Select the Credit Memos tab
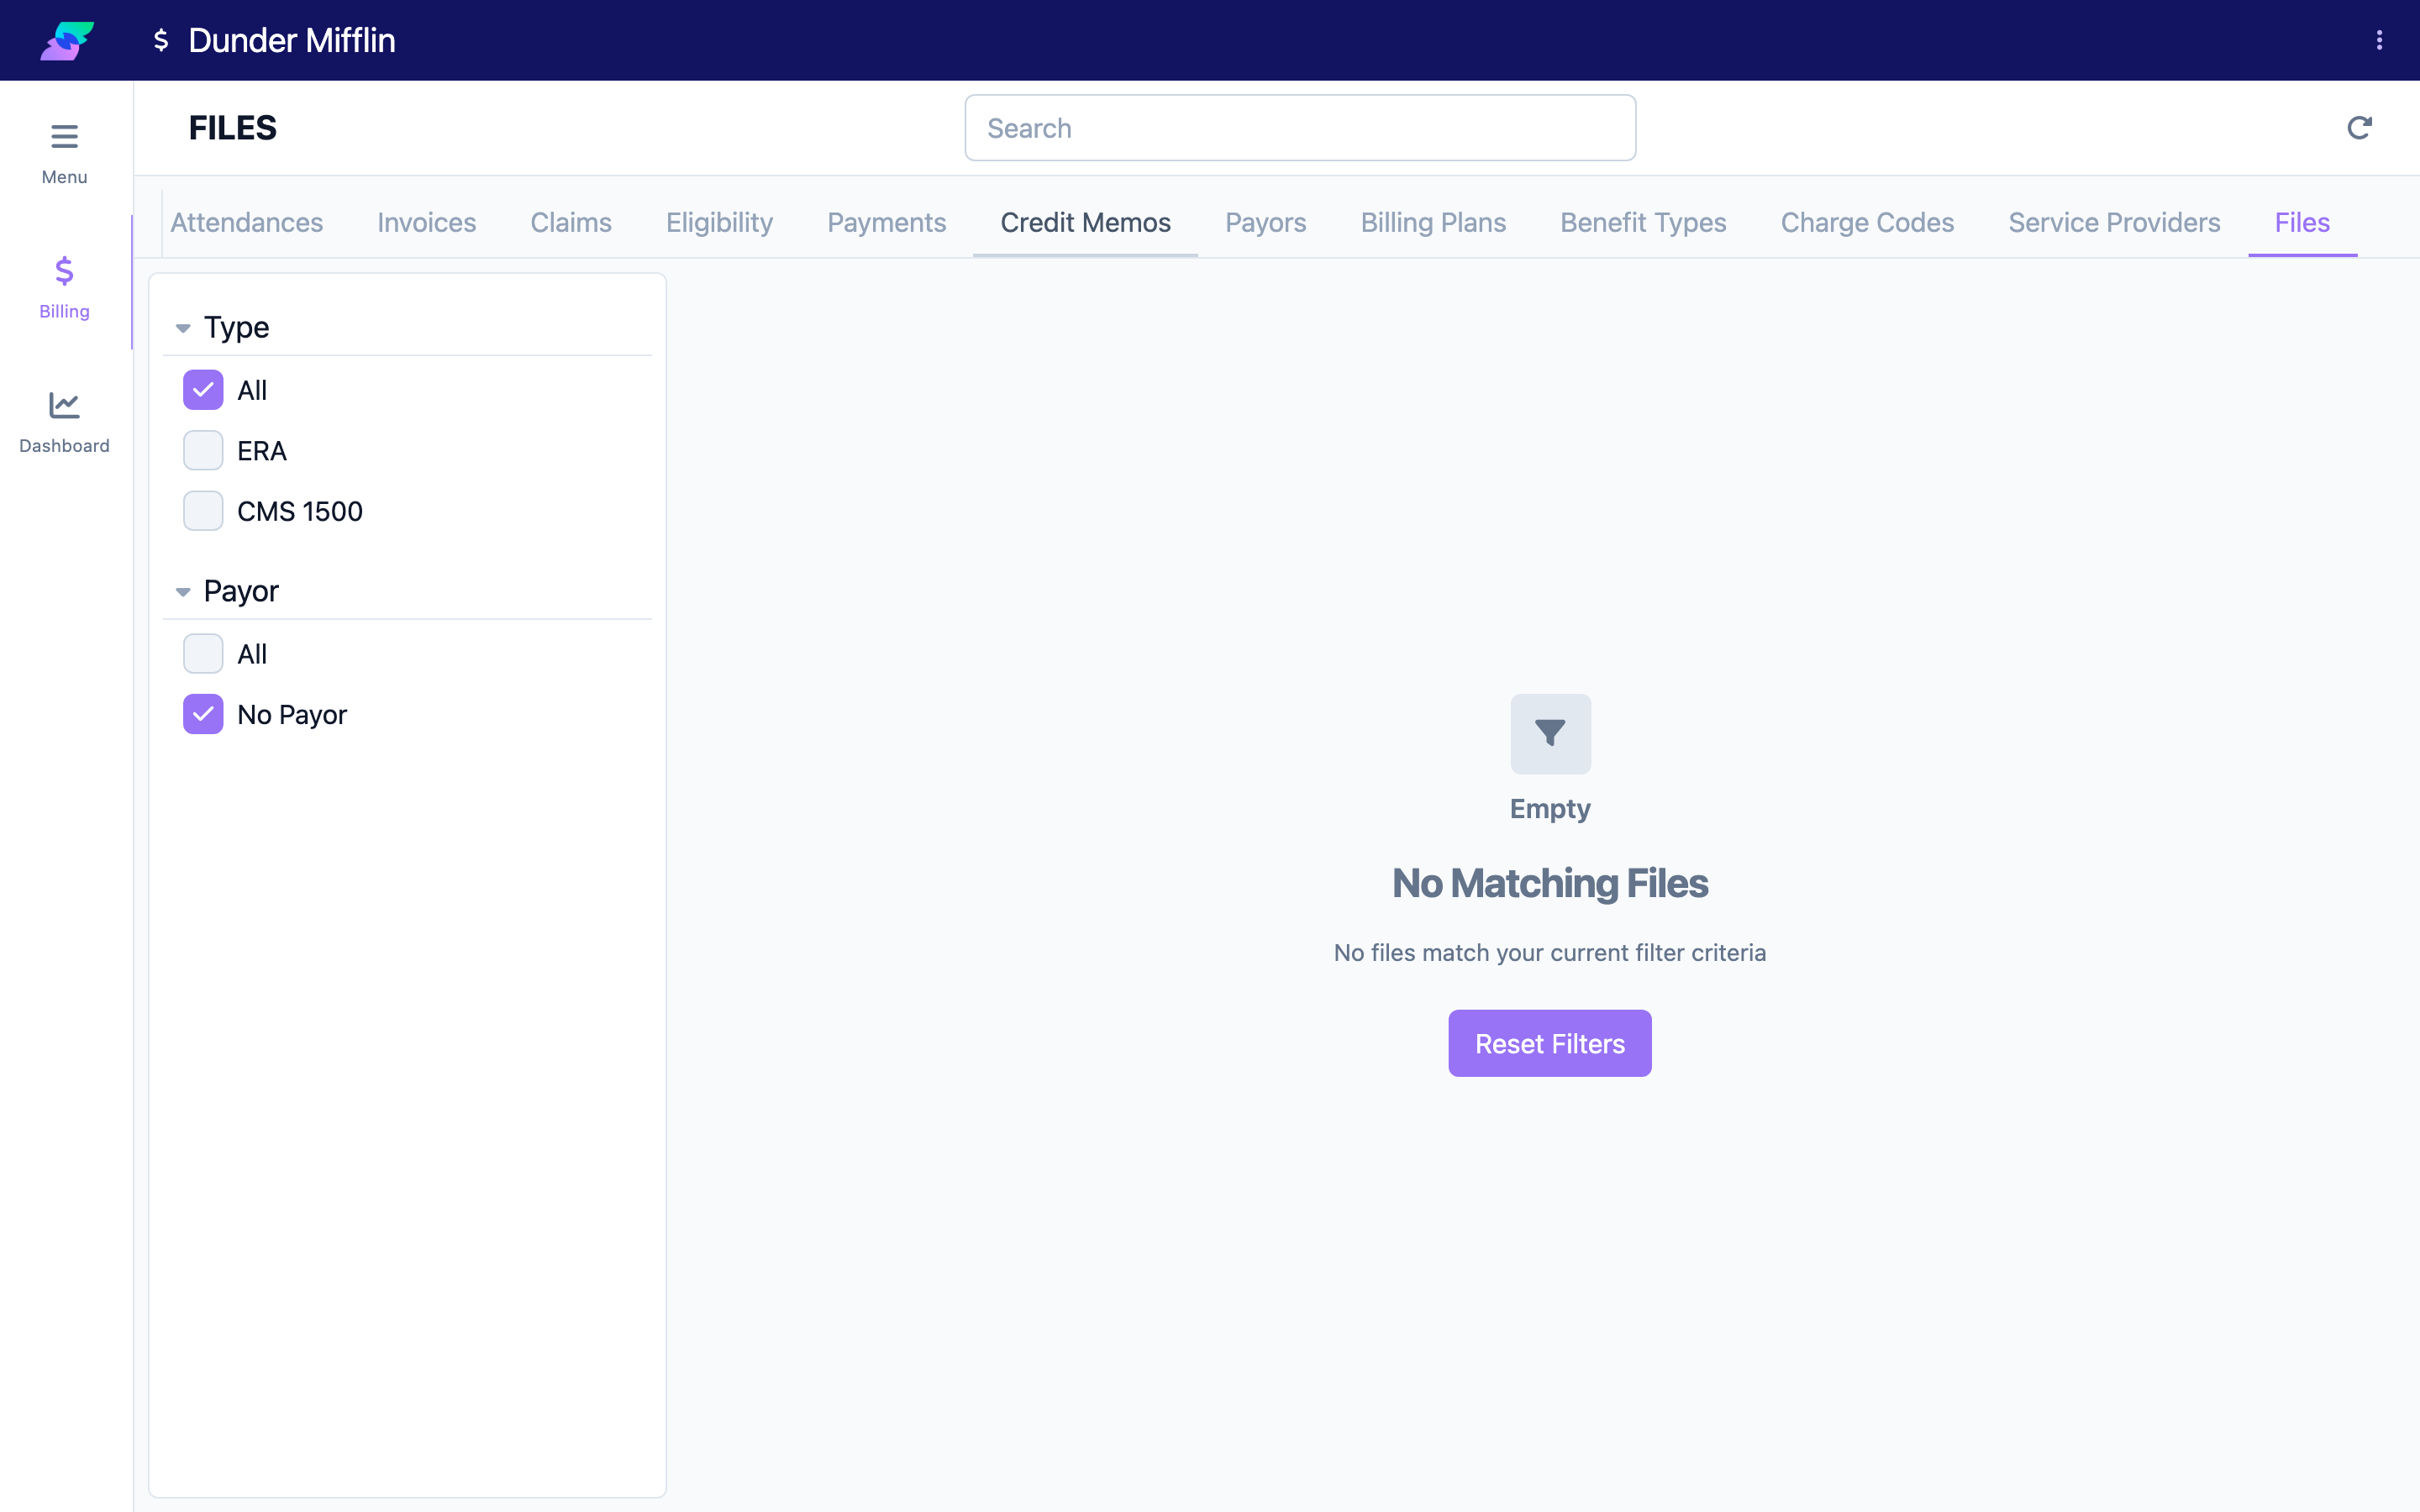The image size is (2420, 1512). [x=1085, y=222]
